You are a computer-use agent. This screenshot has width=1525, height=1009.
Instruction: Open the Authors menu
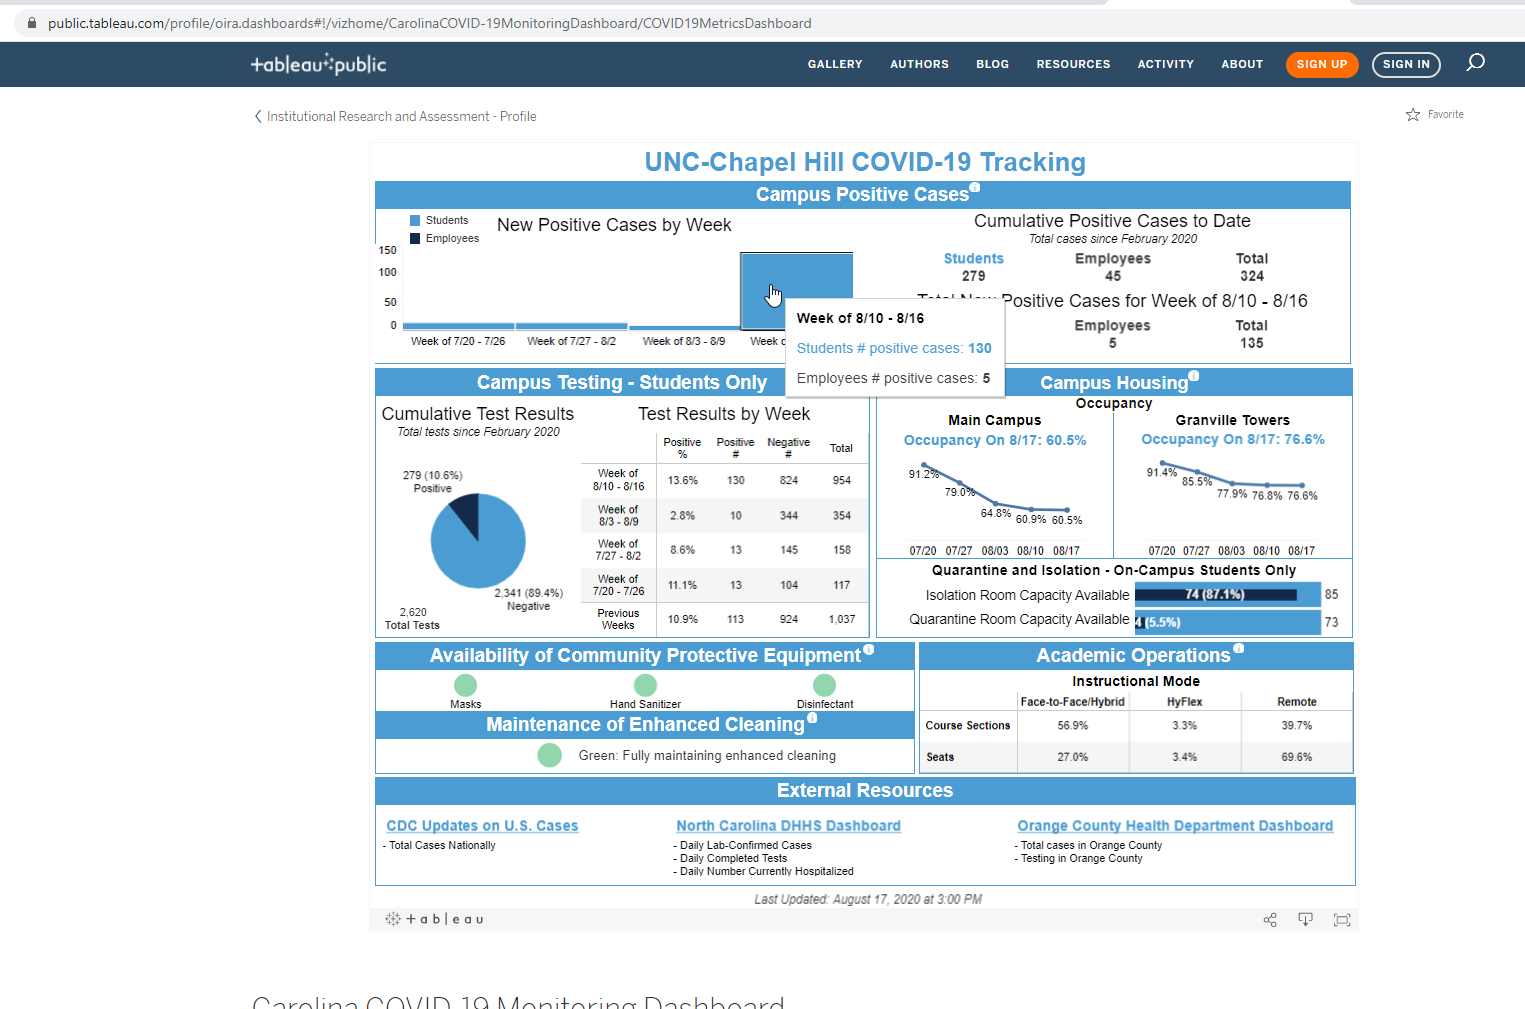919,64
